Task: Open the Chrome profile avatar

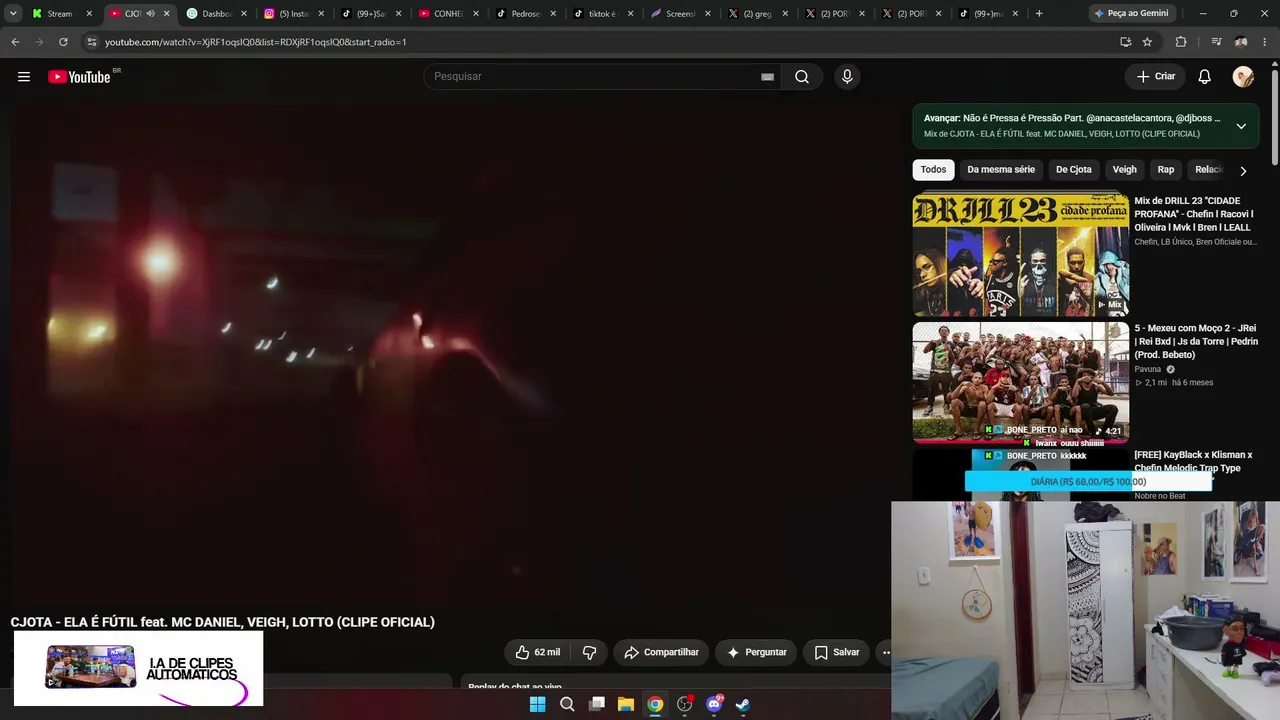Action: pyautogui.click(x=1241, y=42)
